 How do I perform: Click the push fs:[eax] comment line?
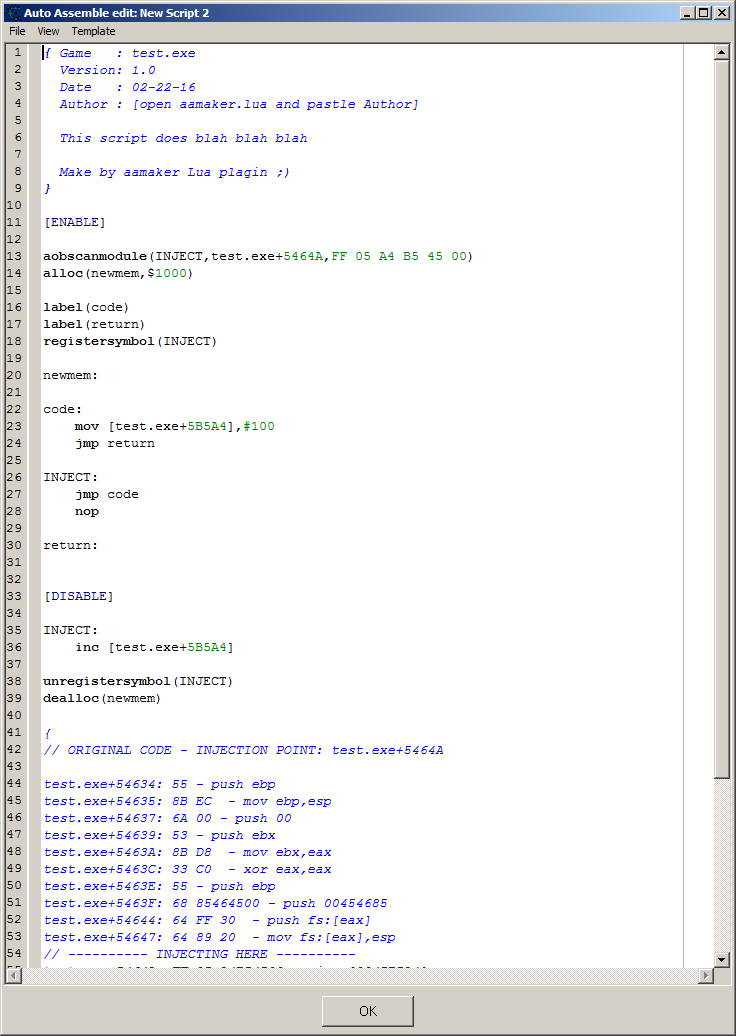pos(207,920)
